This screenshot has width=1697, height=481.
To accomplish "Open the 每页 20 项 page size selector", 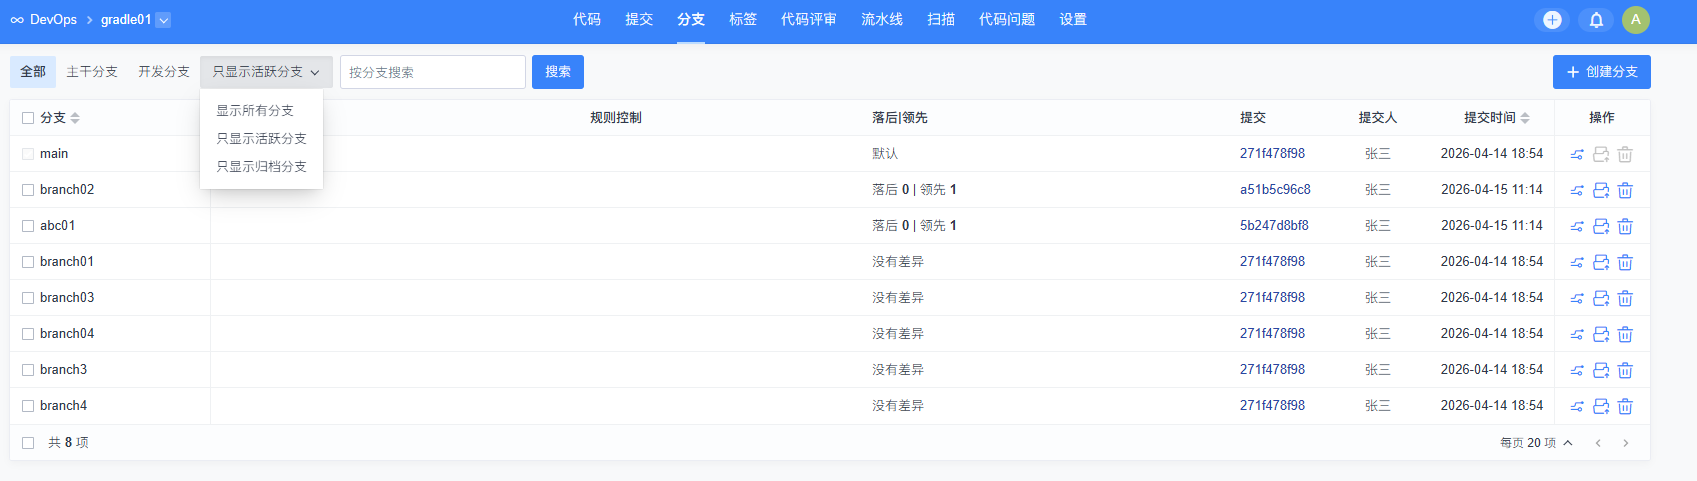I will pos(1536,443).
